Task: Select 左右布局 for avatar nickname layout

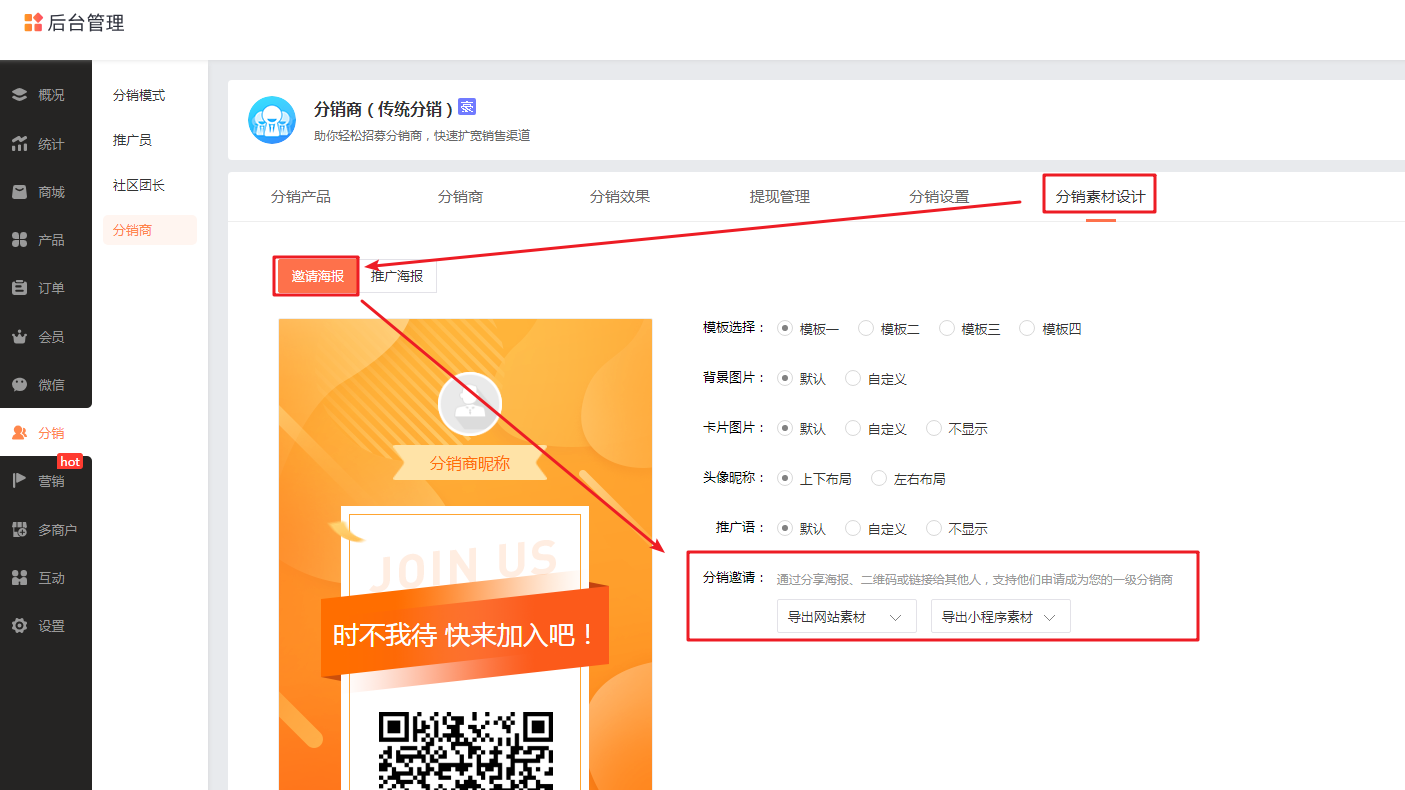Action: [879, 478]
